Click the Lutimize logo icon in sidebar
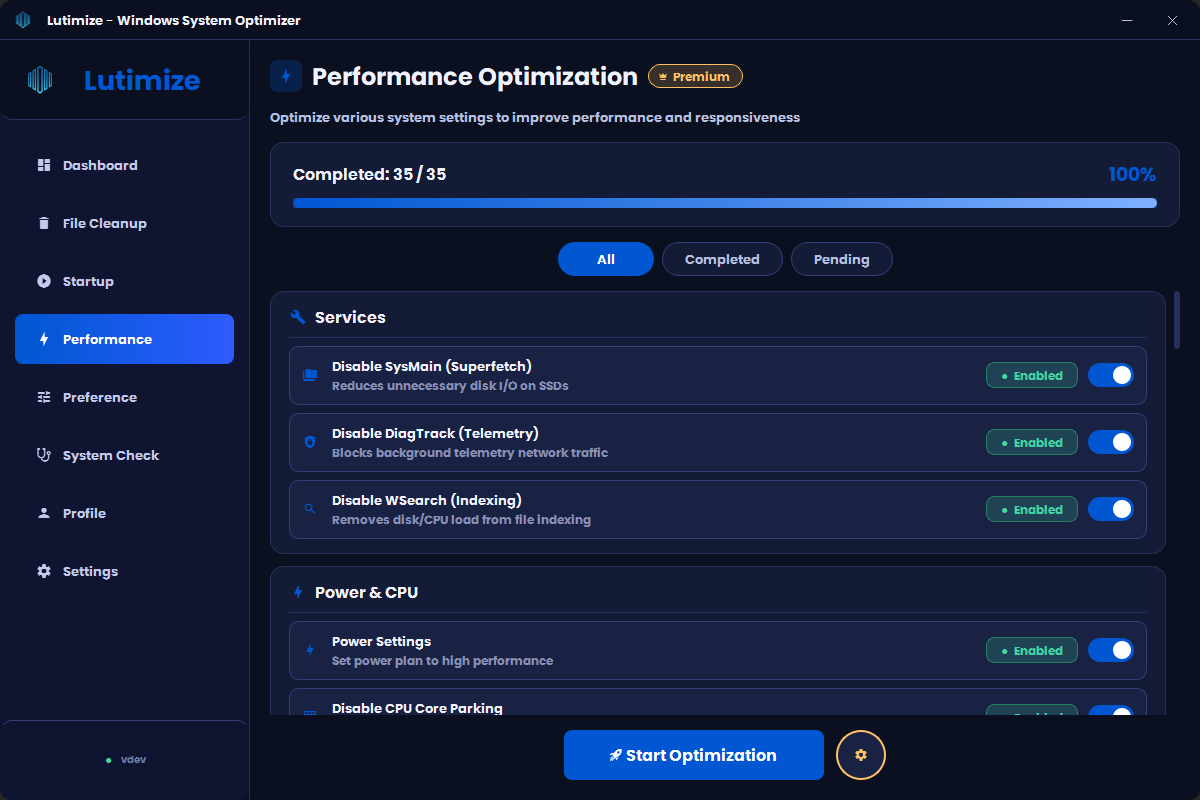 tap(40, 80)
